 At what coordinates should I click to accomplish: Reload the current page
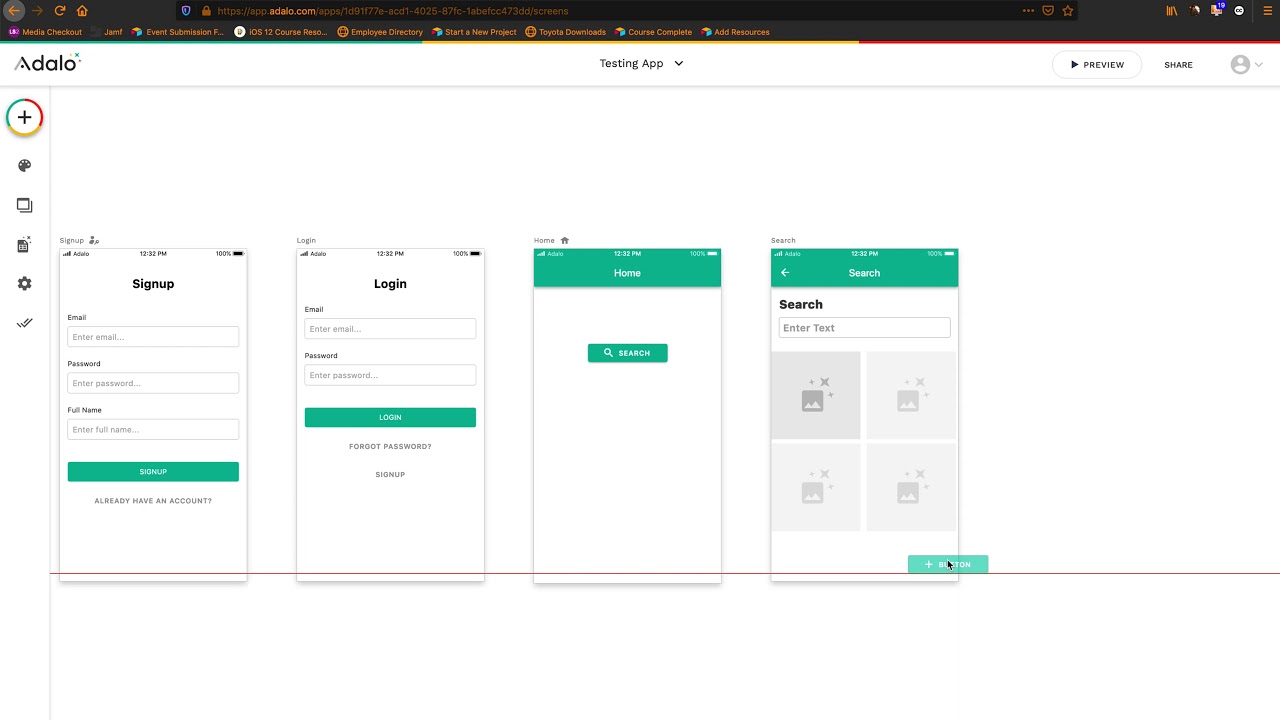pyautogui.click(x=60, y=11)
